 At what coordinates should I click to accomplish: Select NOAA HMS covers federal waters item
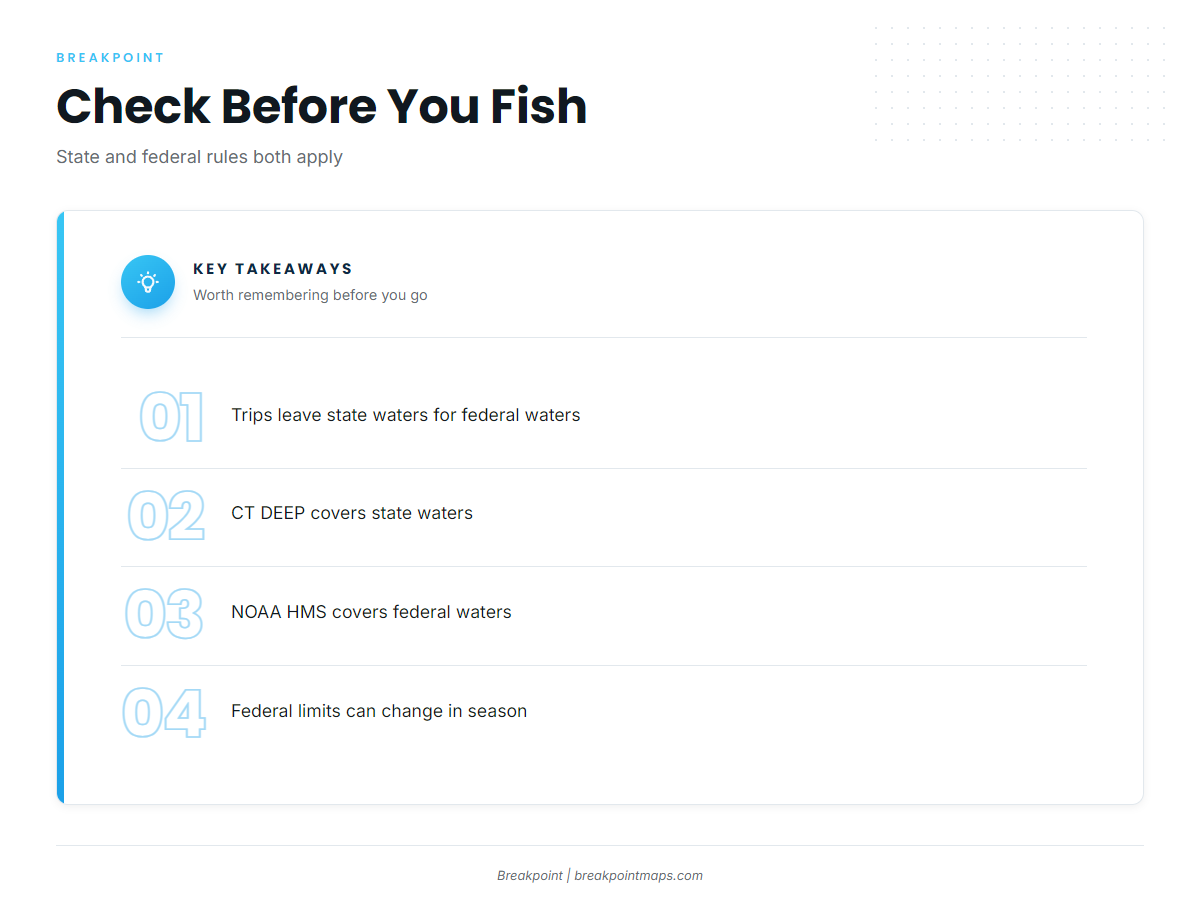[x=371, y=612]
